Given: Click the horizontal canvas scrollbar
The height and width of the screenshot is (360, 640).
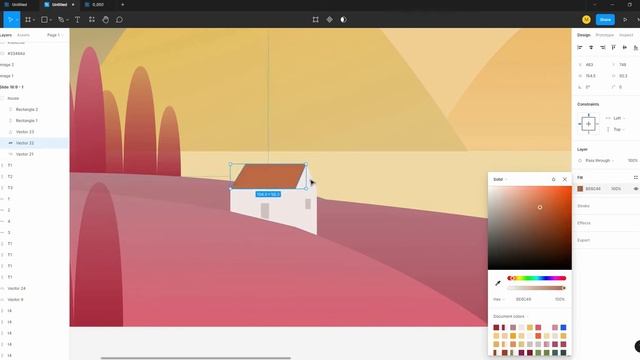Looking at the screenshot, I should 196,358.
